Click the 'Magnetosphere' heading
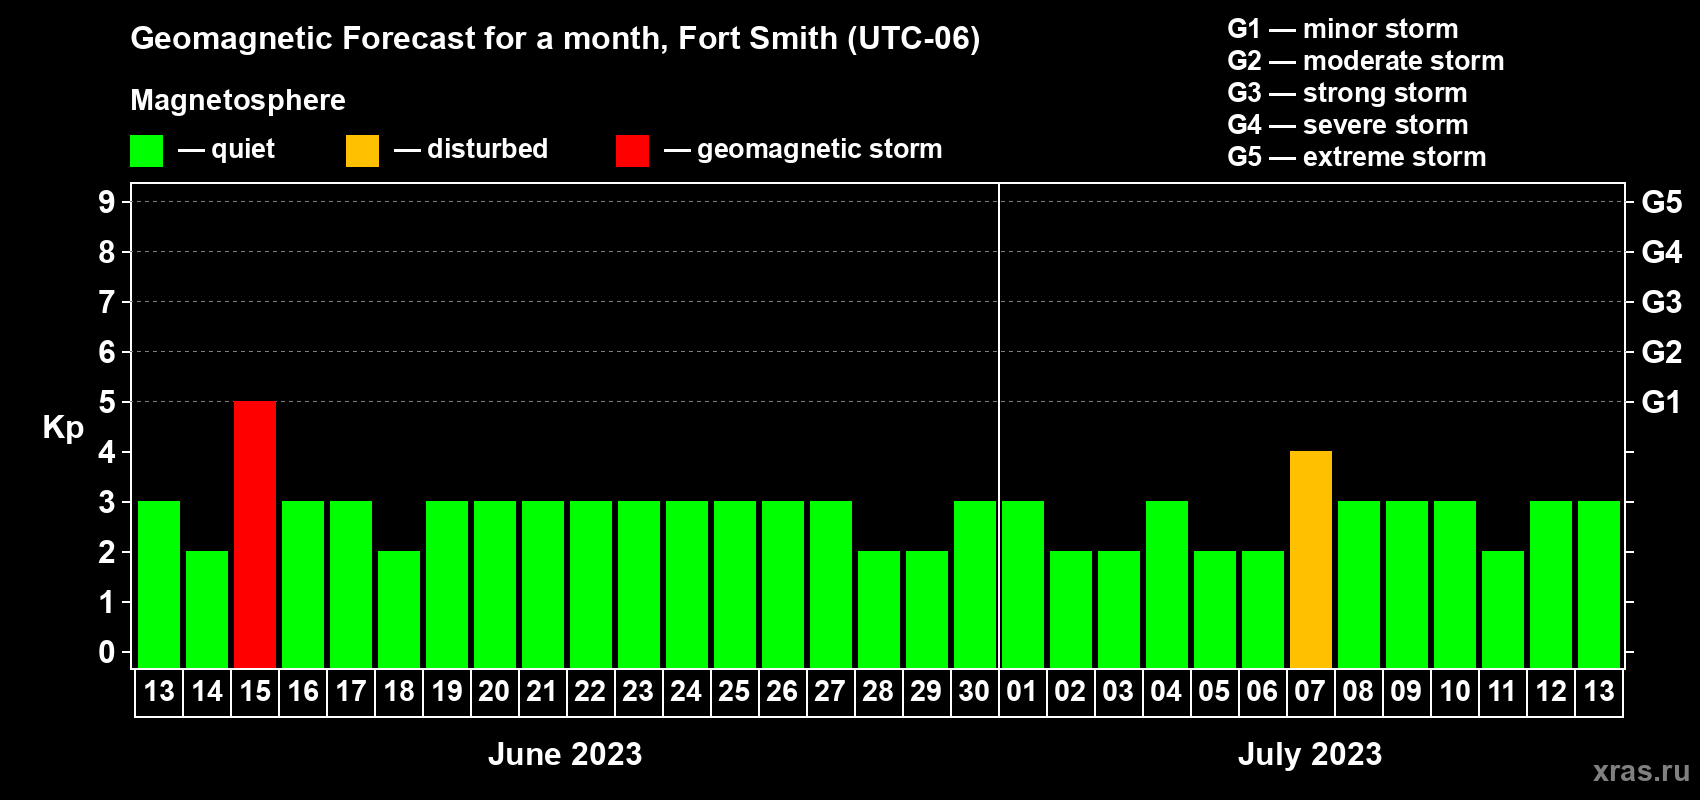This screenshot has width=1700, height=800. point(238,100)
